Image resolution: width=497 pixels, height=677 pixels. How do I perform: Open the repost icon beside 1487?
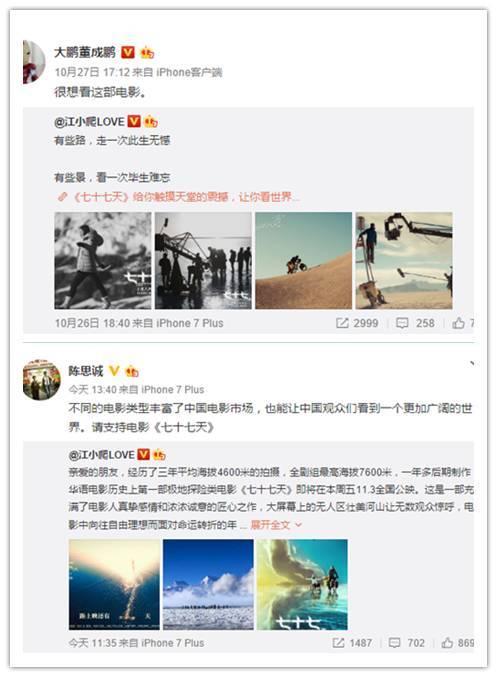pyautogui.click(x=339, y=642)
